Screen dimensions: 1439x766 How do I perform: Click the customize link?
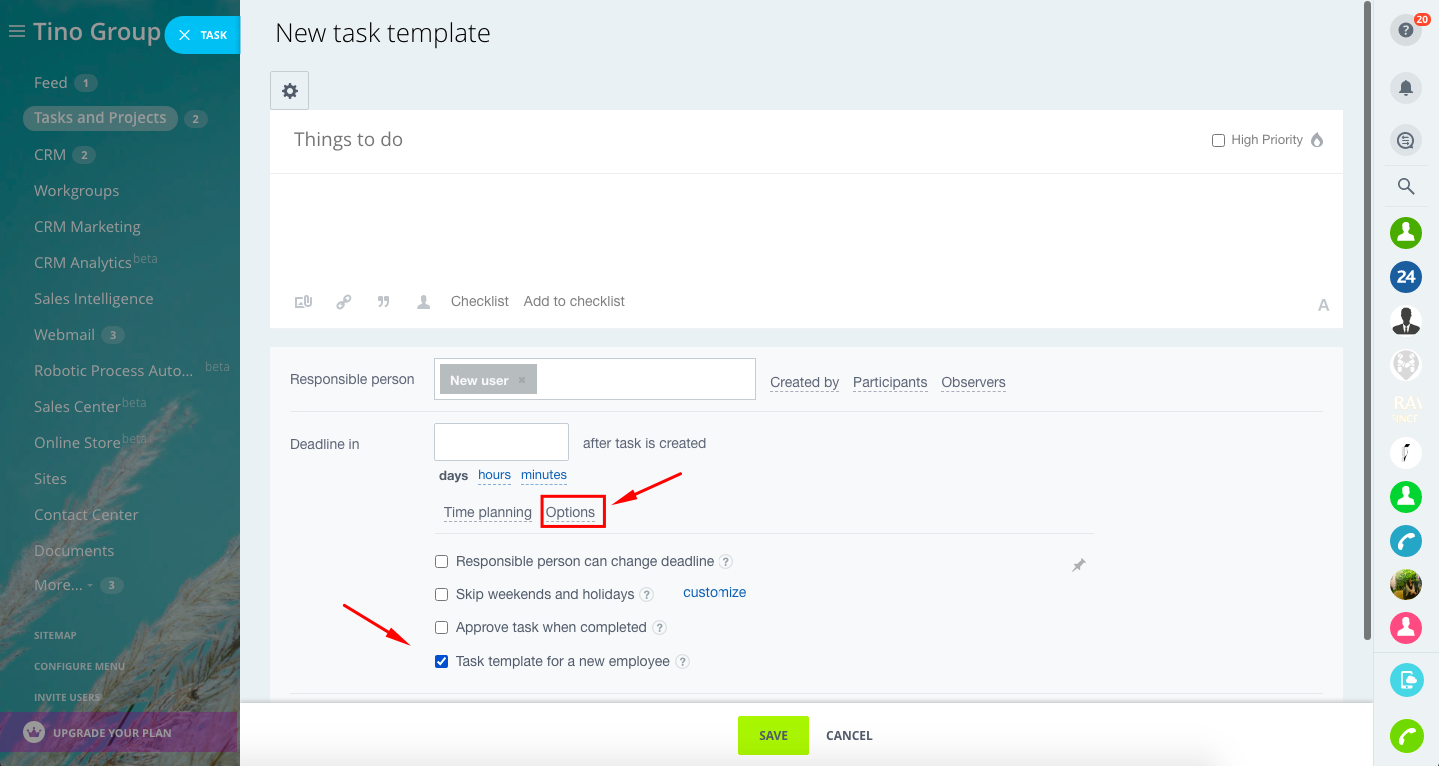714,592
